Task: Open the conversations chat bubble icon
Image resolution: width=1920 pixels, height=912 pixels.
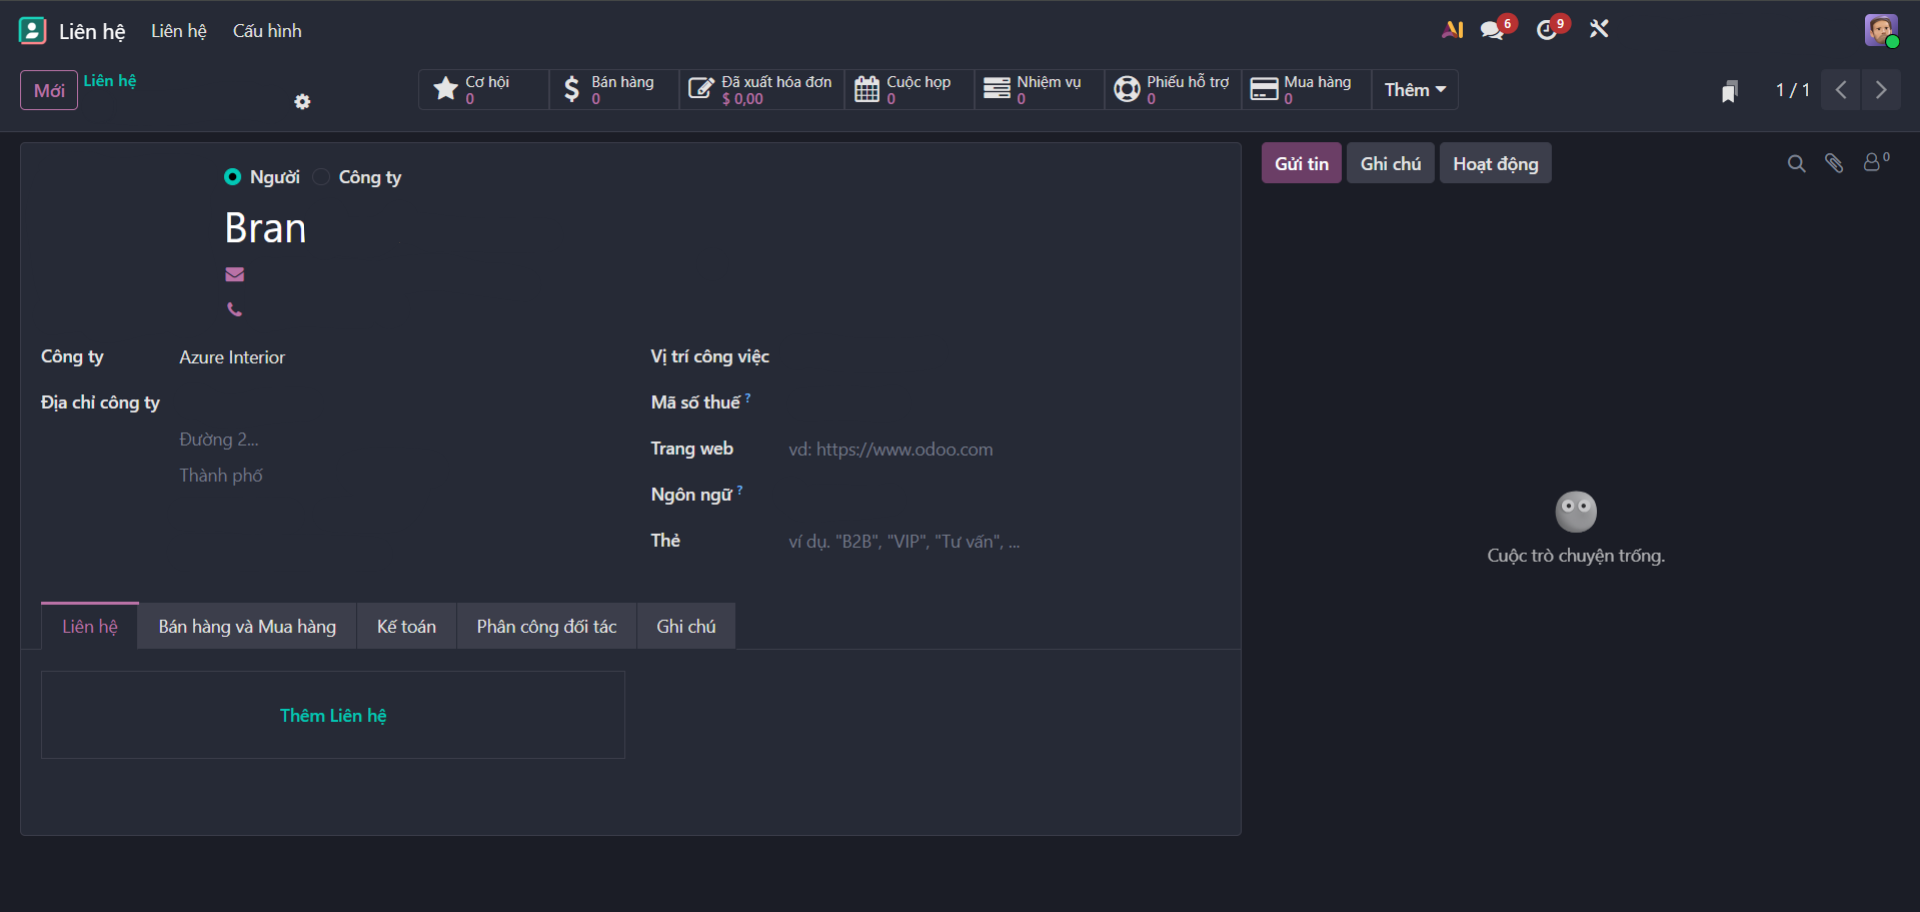Action: pos(1492,30)
